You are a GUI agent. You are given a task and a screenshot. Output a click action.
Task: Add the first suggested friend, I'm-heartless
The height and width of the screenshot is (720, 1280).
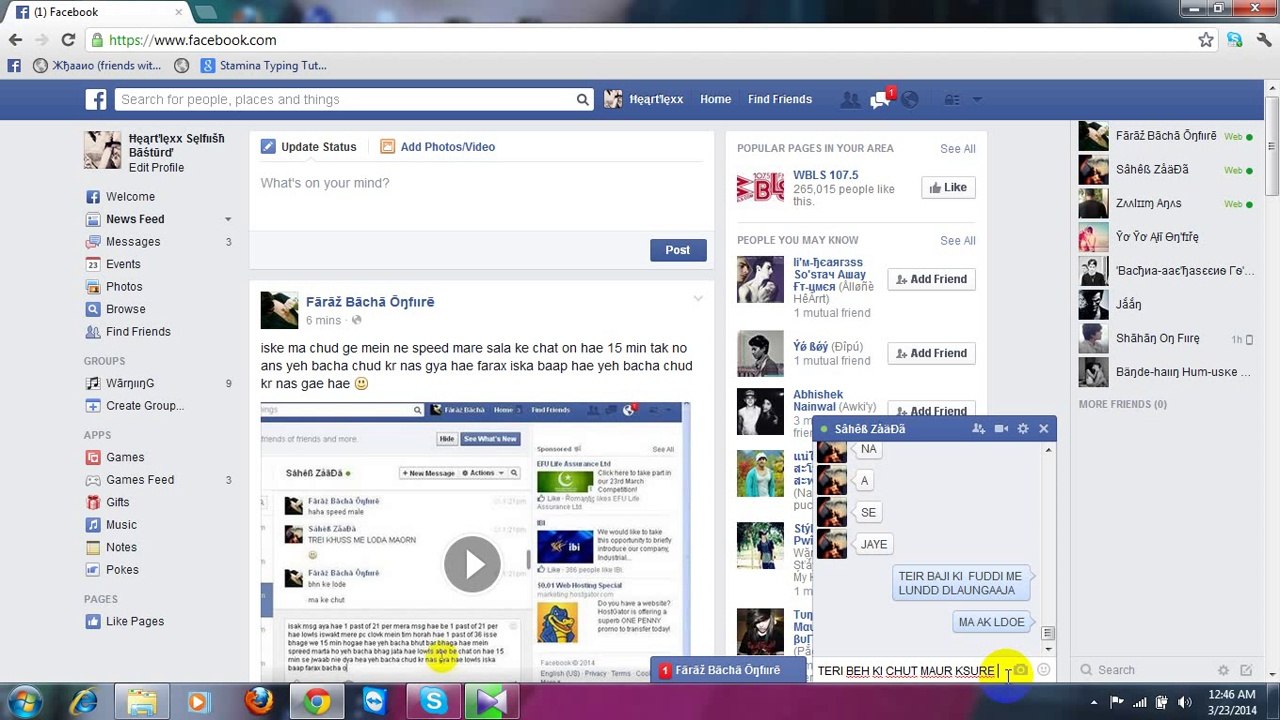[931, 280]
